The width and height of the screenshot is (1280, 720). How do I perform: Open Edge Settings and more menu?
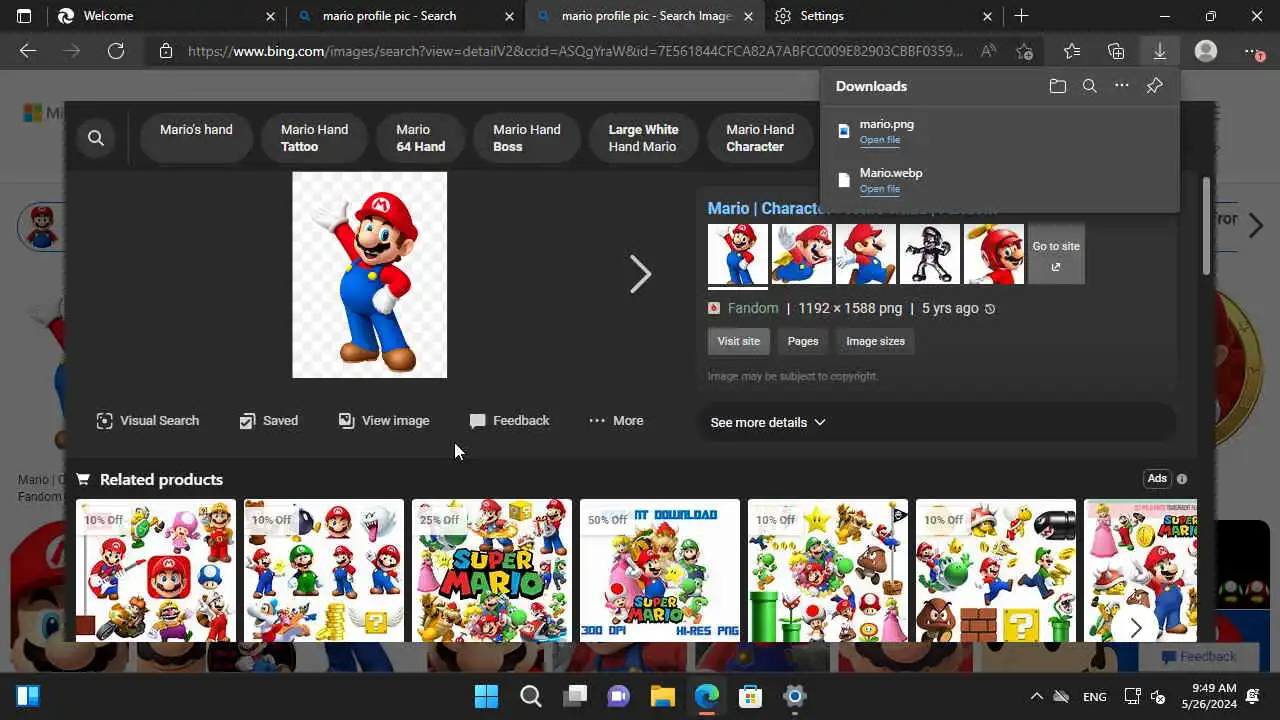coord(1252,51)
